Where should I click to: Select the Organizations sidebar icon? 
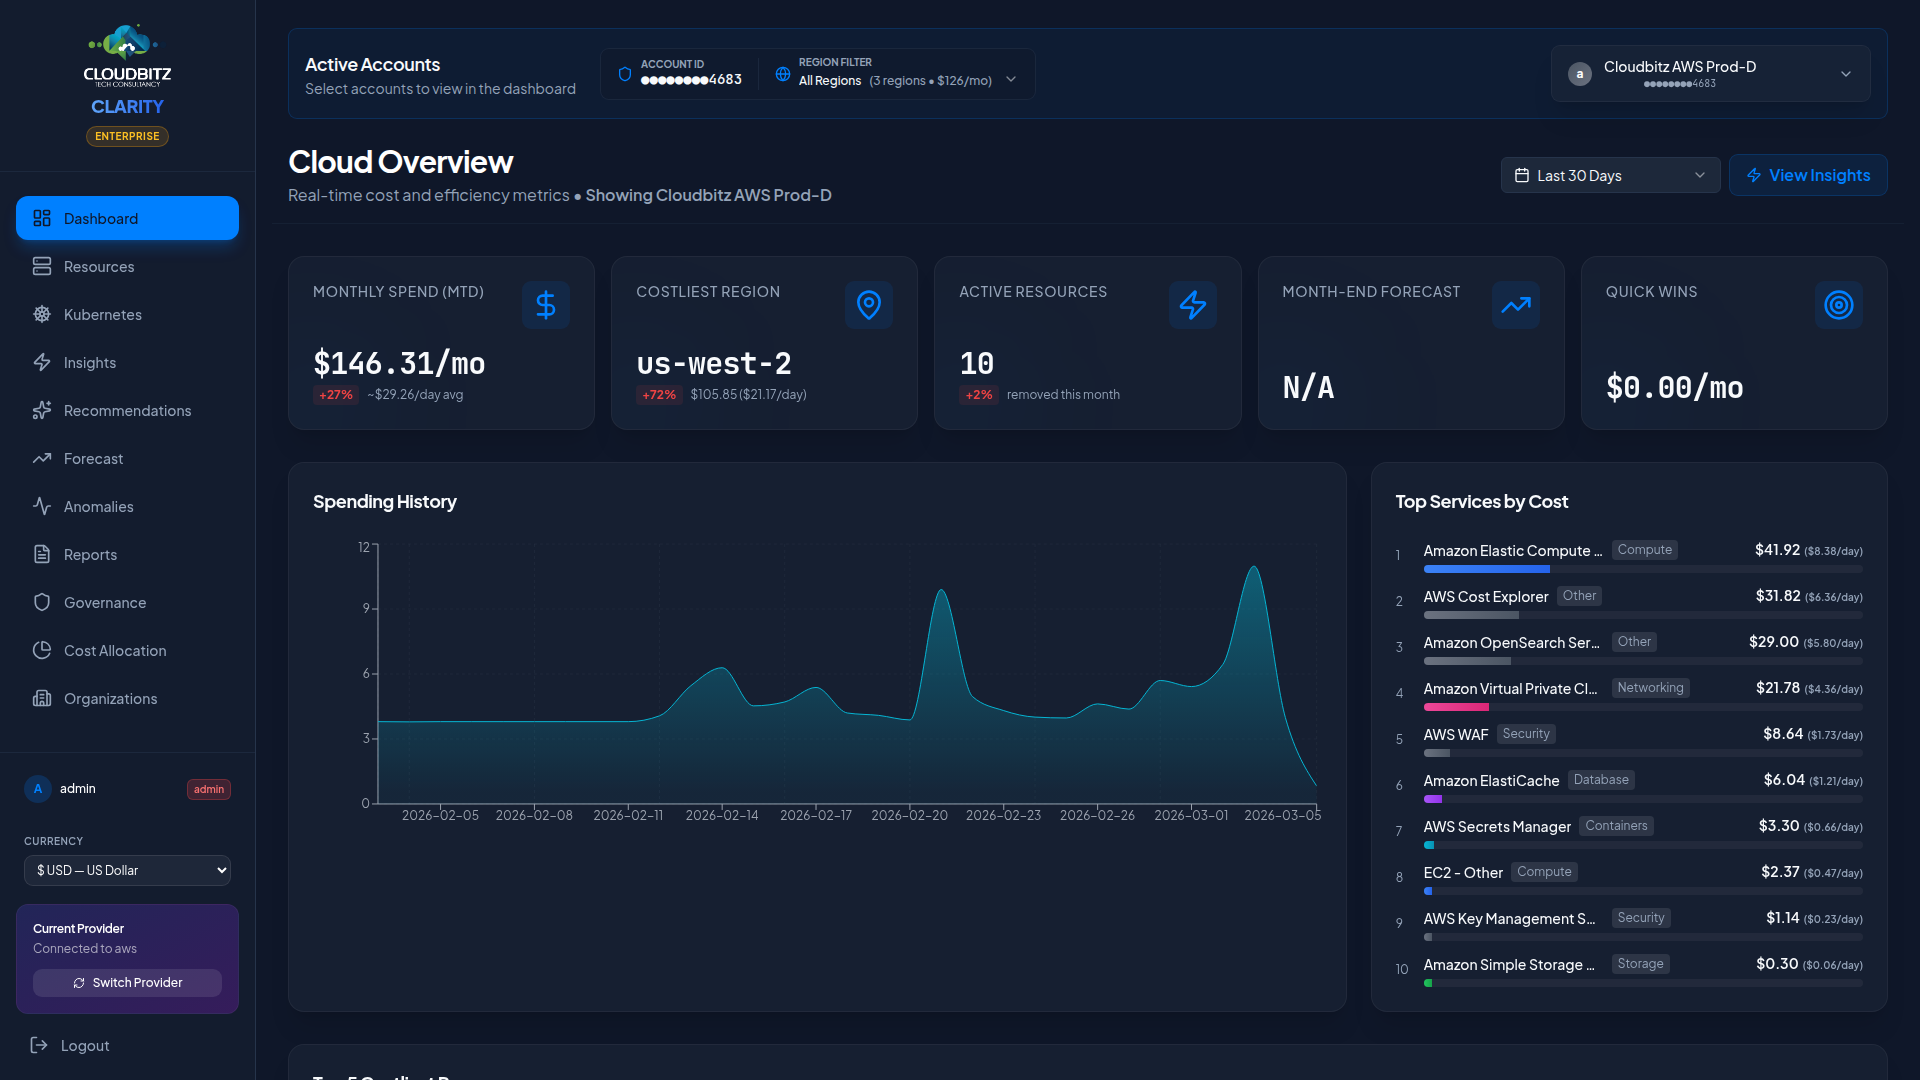41,698
